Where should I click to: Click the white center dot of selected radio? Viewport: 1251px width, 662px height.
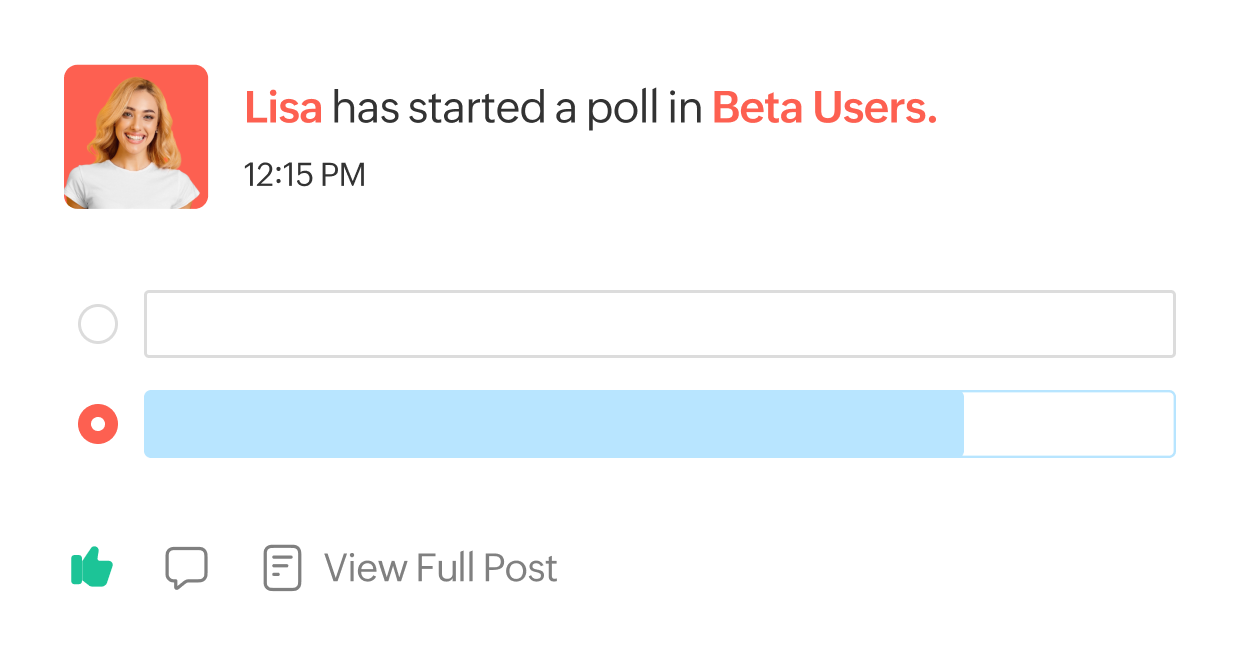(98, 424)
